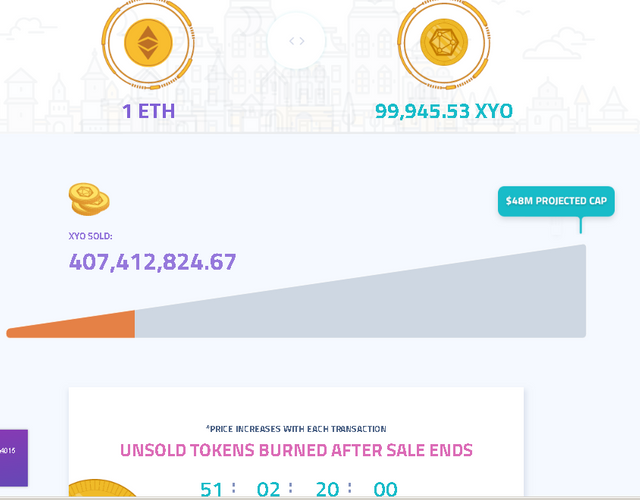This screenshot has height=500, width=640.
Task: Click the price increases note text
Action: [x=296, y=428]
